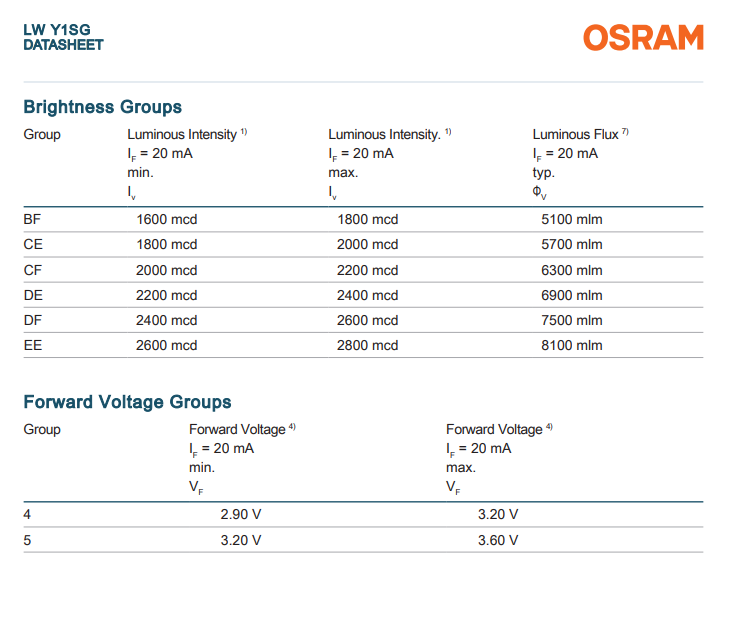Click the 5100 mlm flux value
The image size is (731, 618).
[572, 220]
